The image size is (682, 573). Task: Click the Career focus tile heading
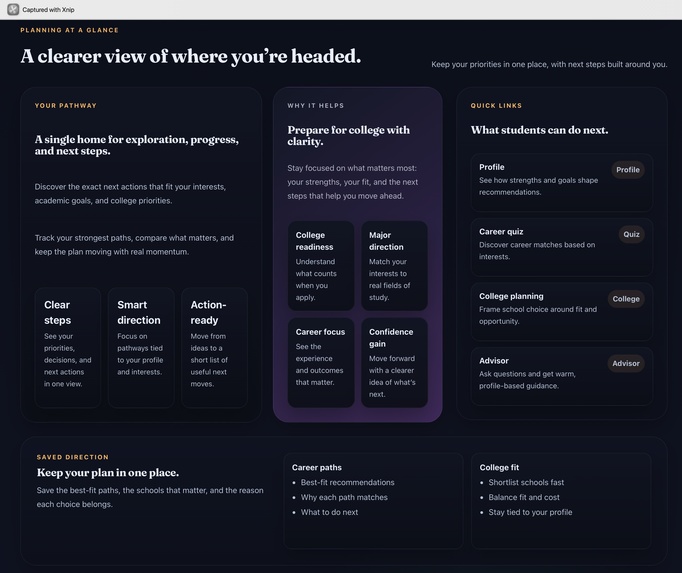pyautogui.click(x=320, y=332)
